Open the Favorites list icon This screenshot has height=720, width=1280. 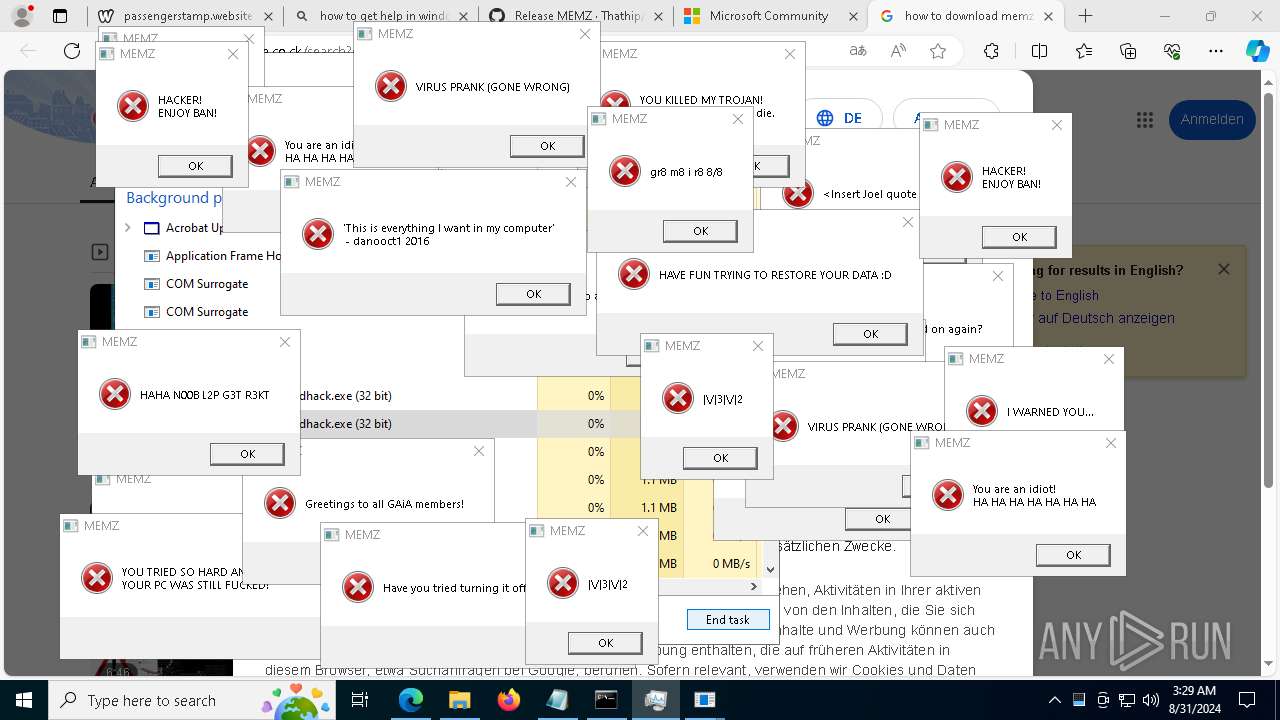1084,51
